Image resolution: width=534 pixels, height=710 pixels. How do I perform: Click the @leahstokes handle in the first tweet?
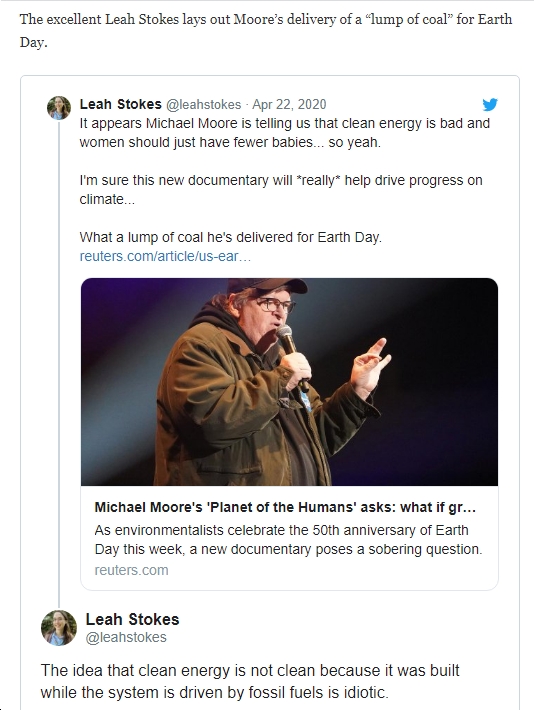click(x=203, y=105)
